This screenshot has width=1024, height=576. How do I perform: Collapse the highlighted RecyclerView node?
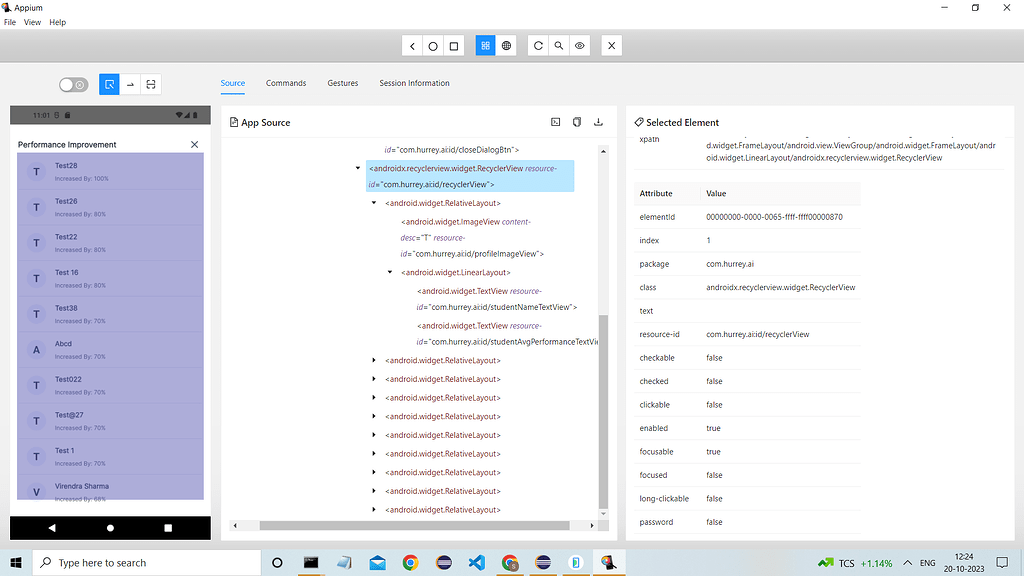click(358, 168)
